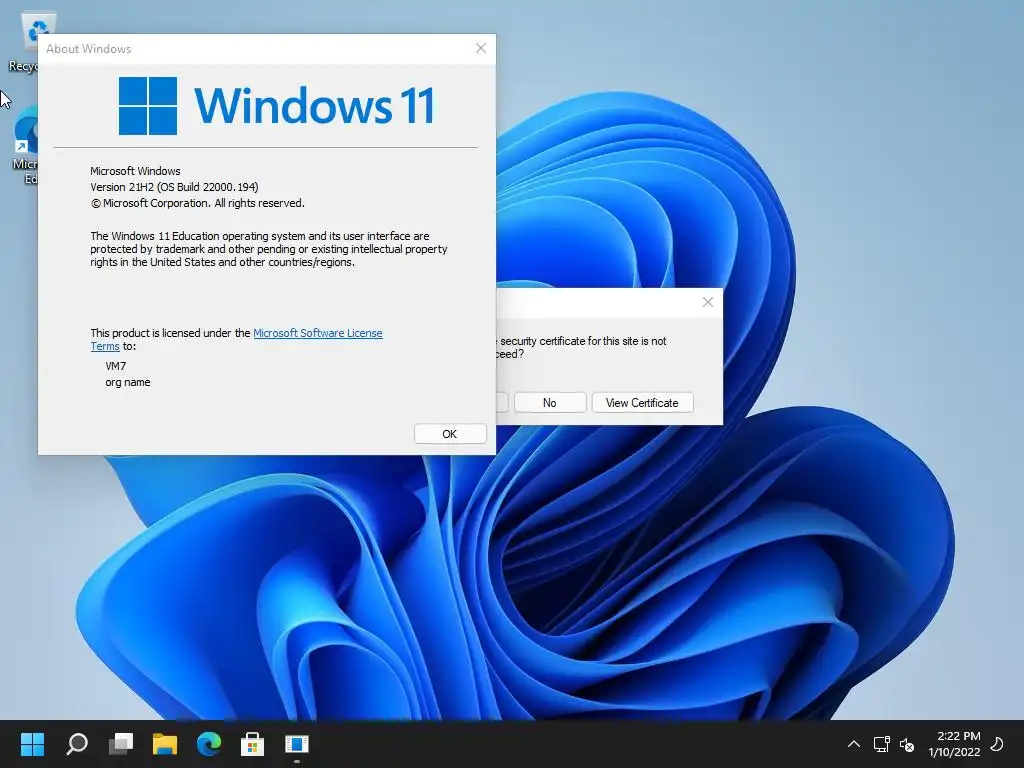Close the security certificate dialog
This screenshot has width=1024, height=768.
(708, 302)
